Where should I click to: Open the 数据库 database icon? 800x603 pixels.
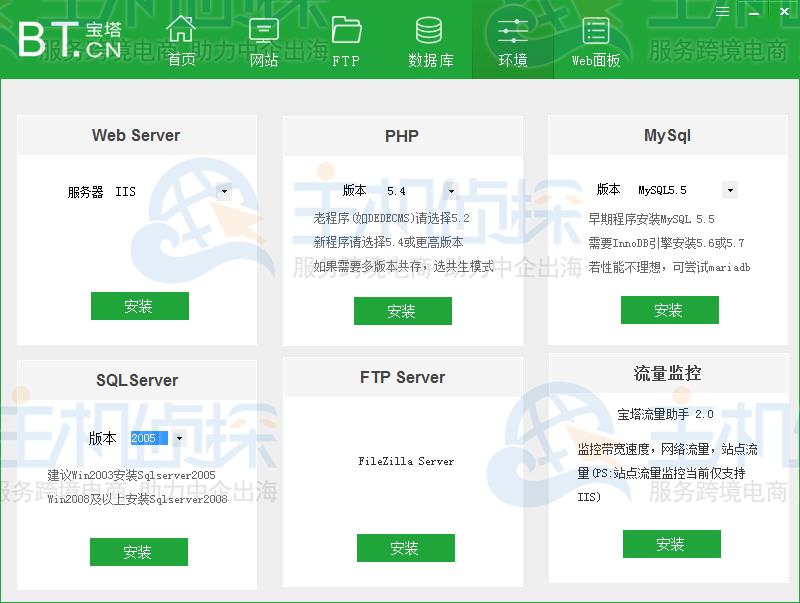(429, 30)
